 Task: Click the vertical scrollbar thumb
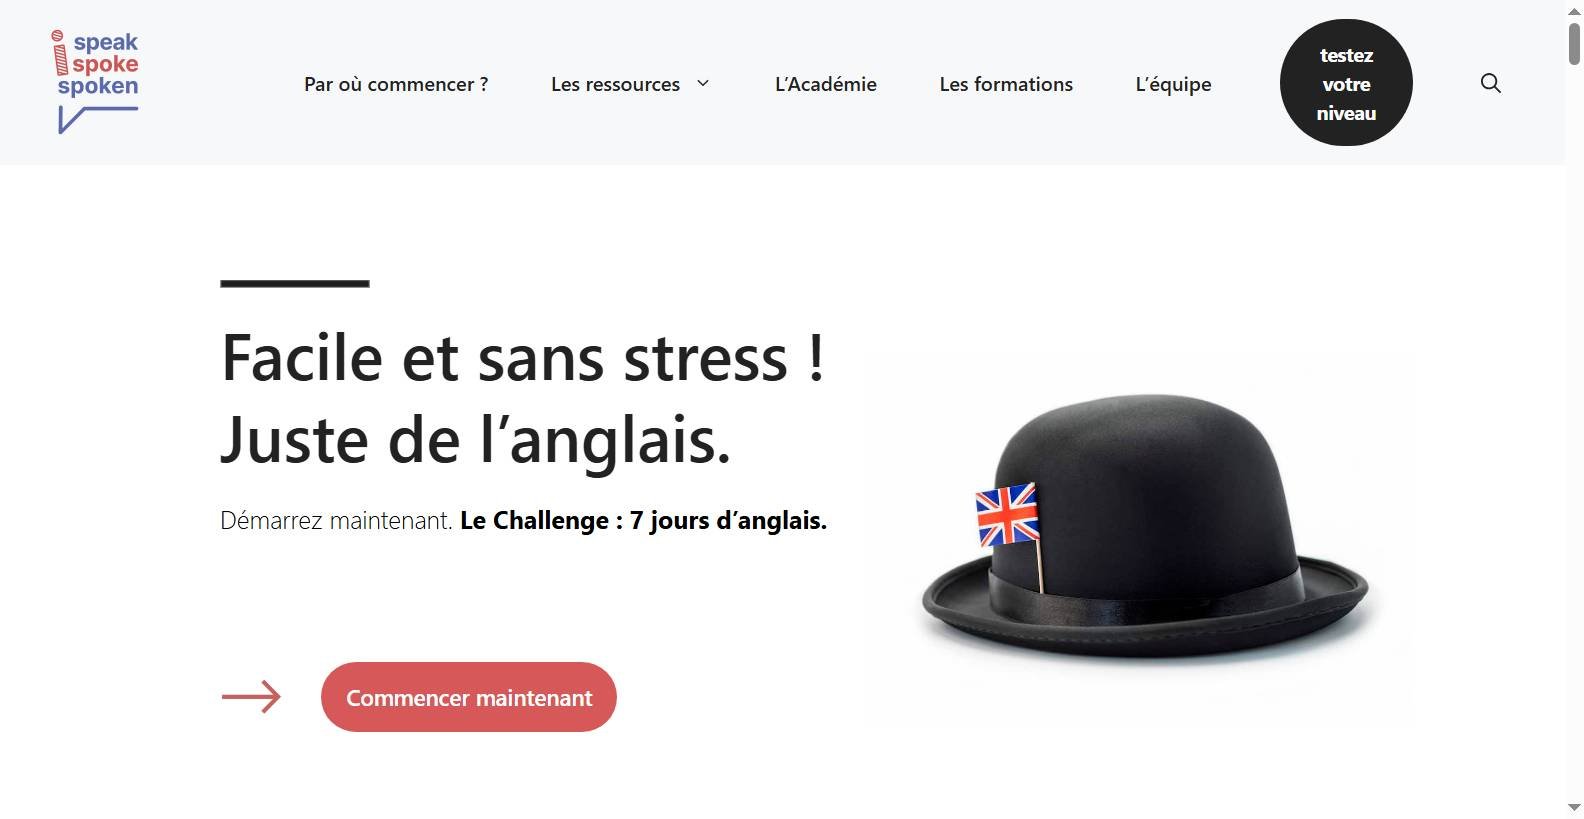tap(1574, 45)
